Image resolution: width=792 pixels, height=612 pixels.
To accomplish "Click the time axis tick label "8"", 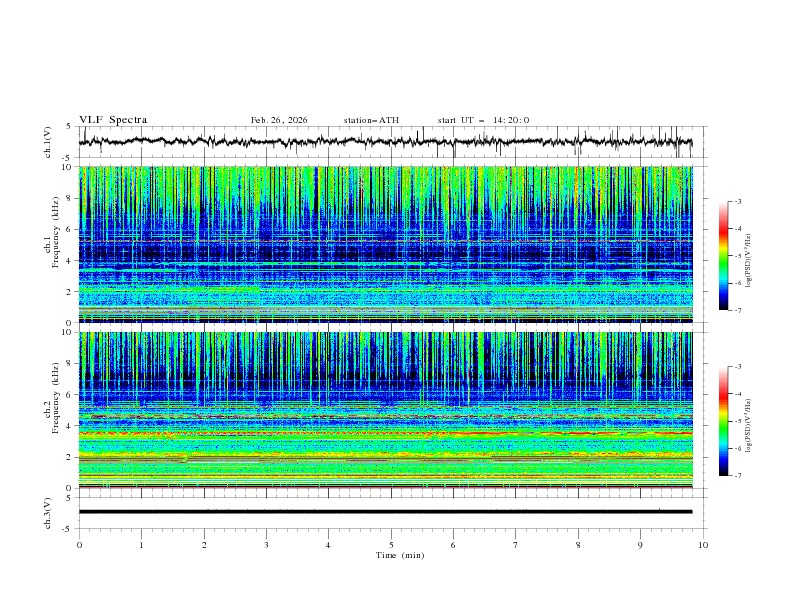I will click(578, 545).
